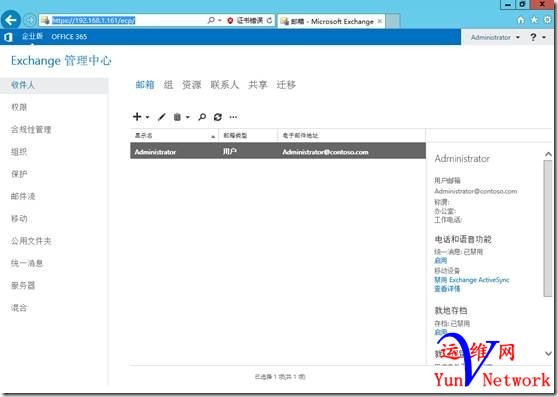558x397 pixels.
Task: Switch to the 资源 tab
Action: pos(192,85)
